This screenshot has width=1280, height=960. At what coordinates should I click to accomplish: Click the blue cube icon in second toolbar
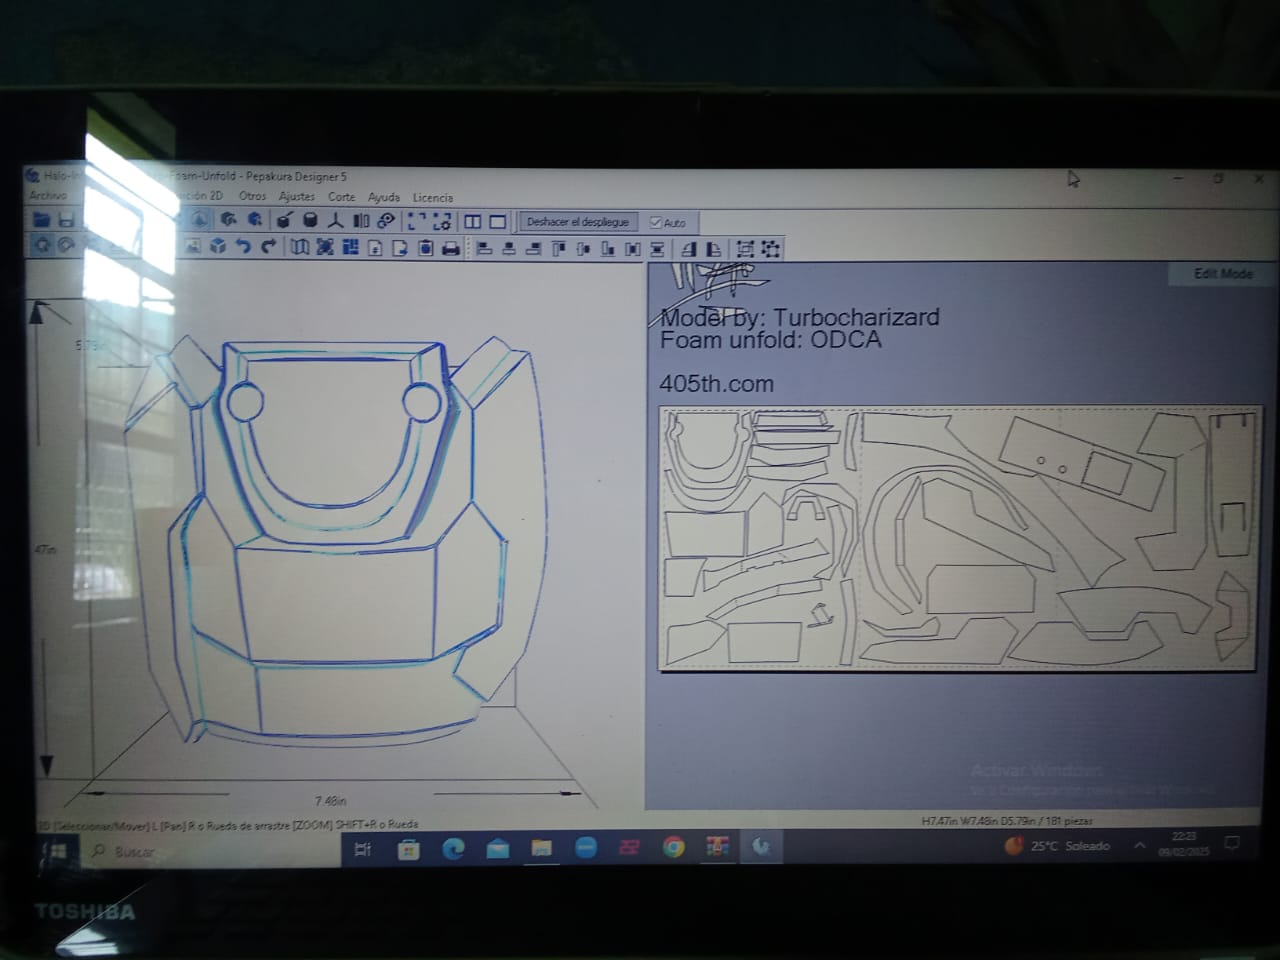pos(218,247)
